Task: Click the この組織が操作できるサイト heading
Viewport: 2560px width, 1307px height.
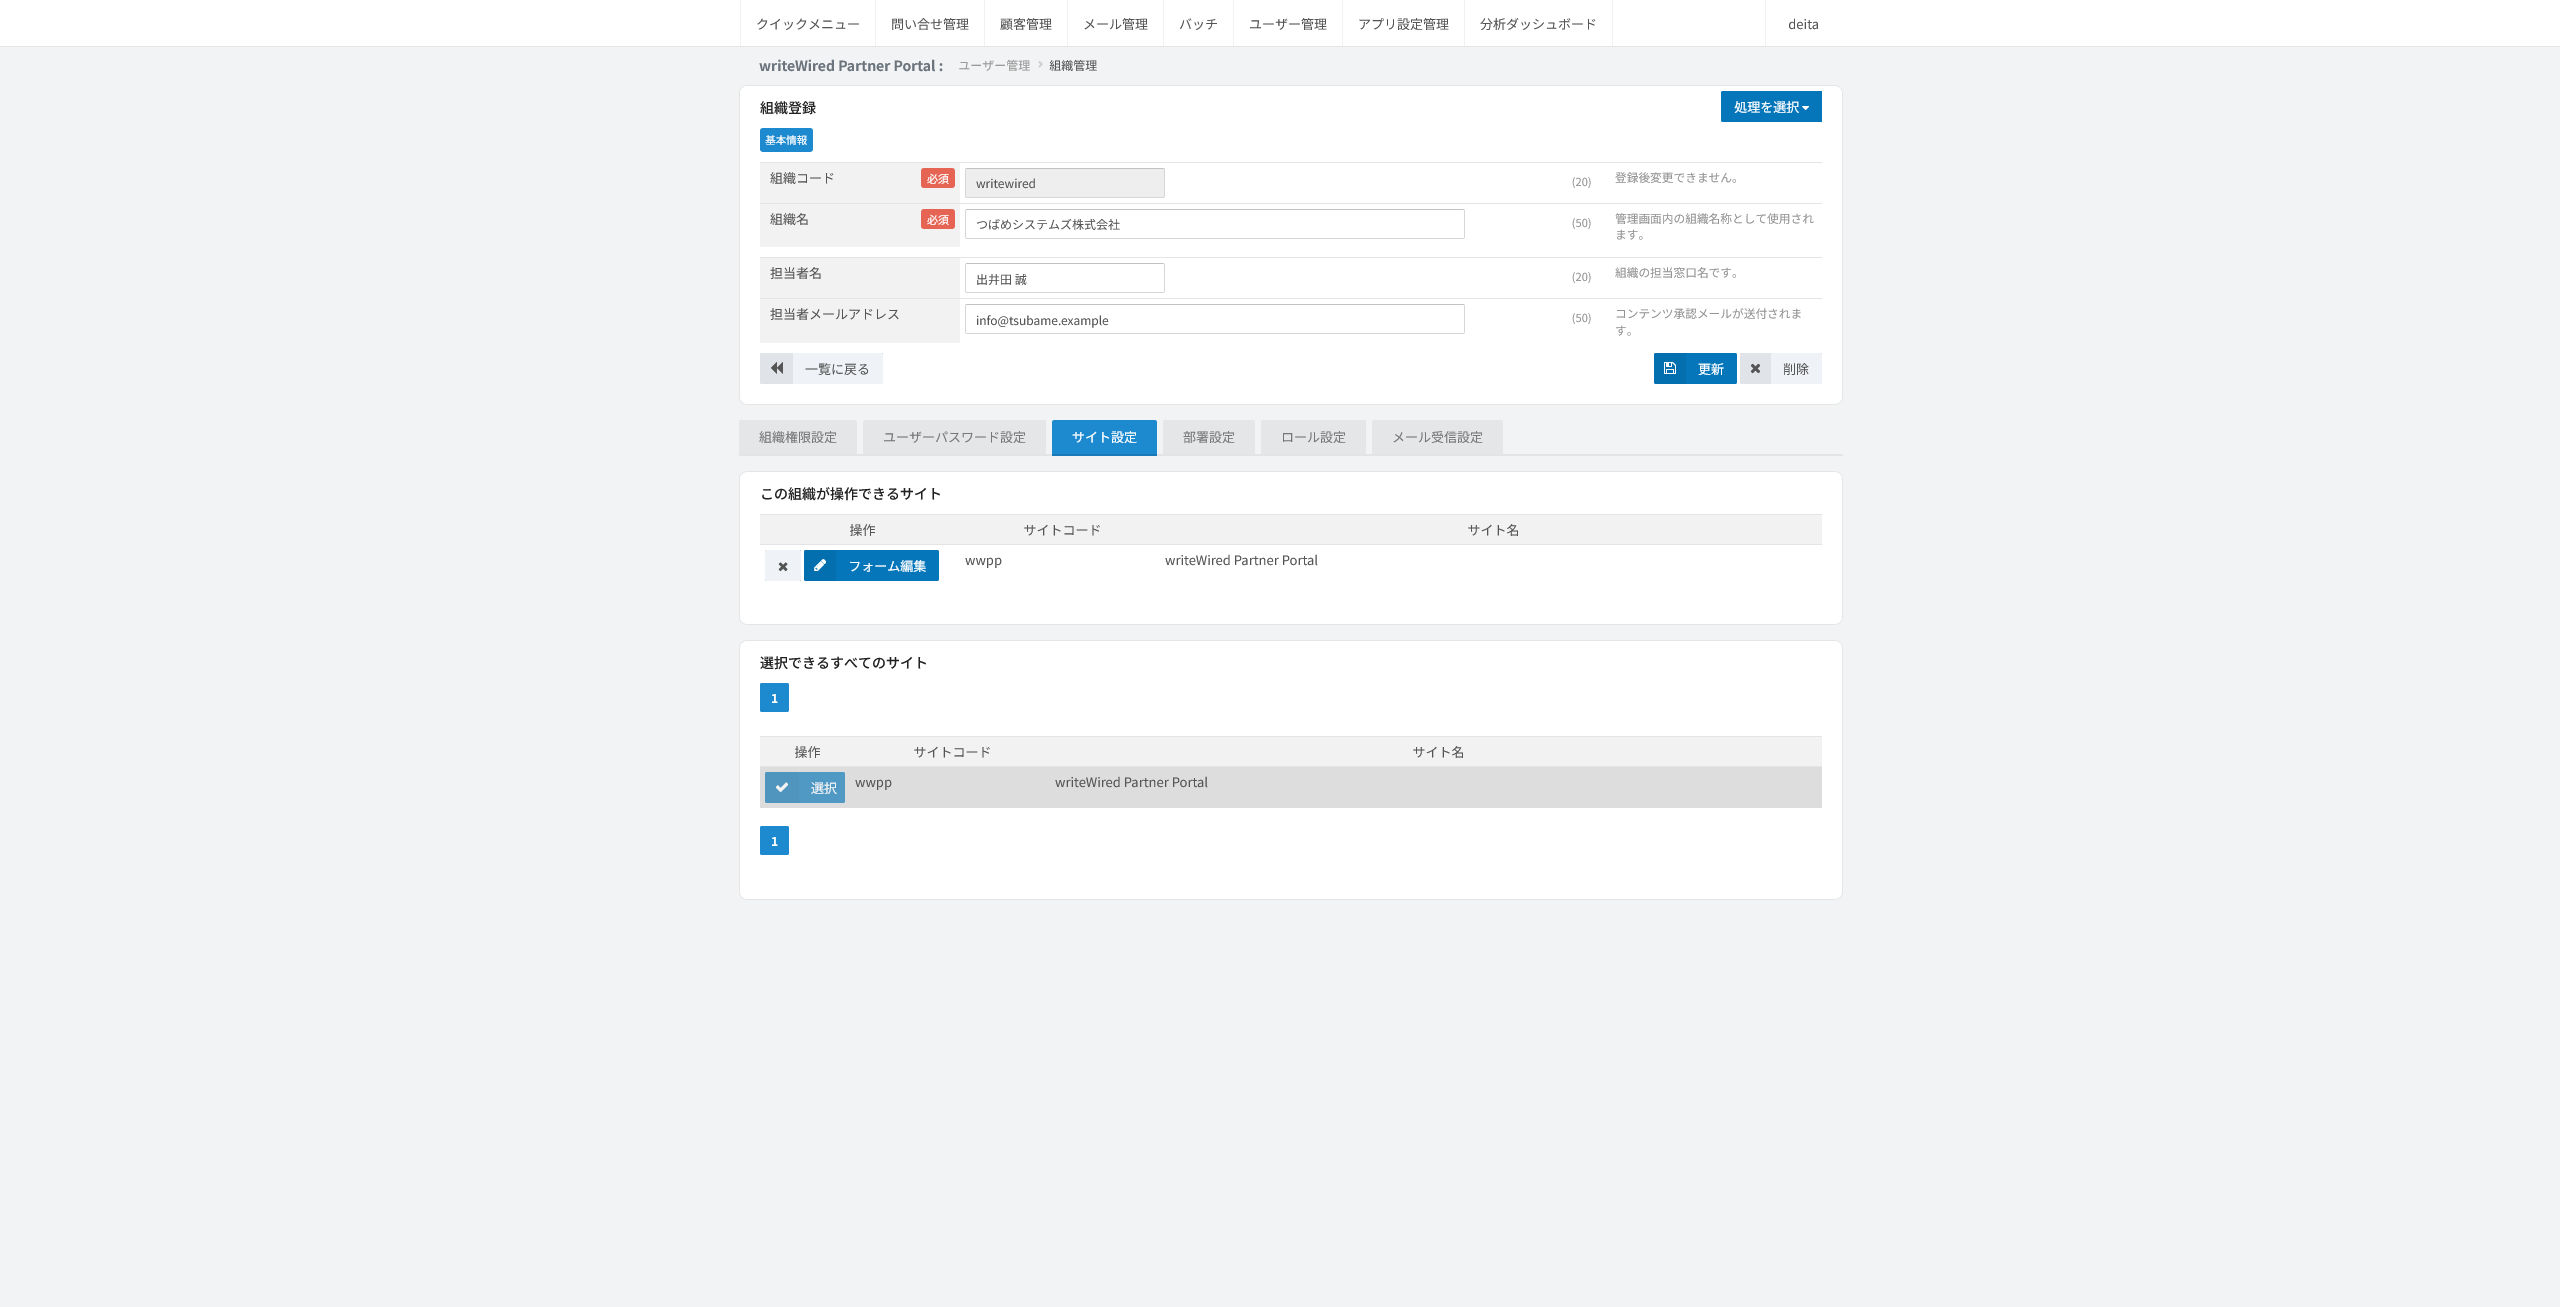Action: pos(850,493)
